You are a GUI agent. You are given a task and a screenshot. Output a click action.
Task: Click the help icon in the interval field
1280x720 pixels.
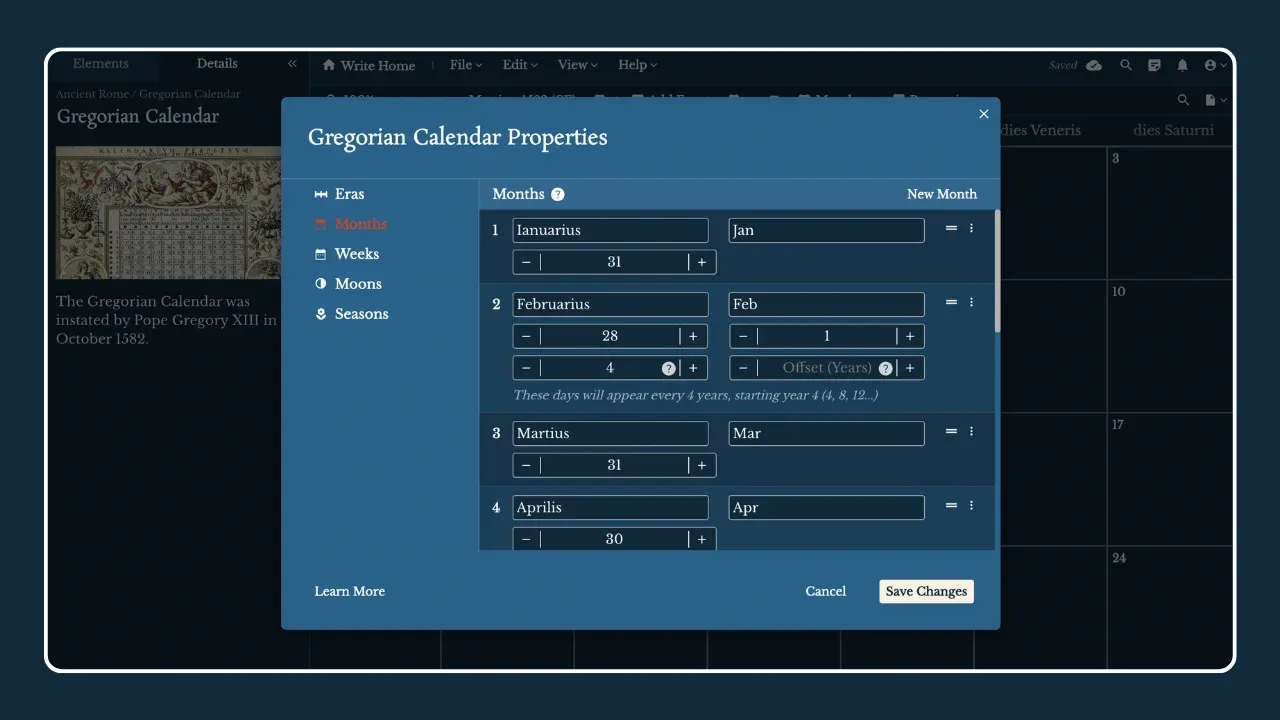pos(668,368)
